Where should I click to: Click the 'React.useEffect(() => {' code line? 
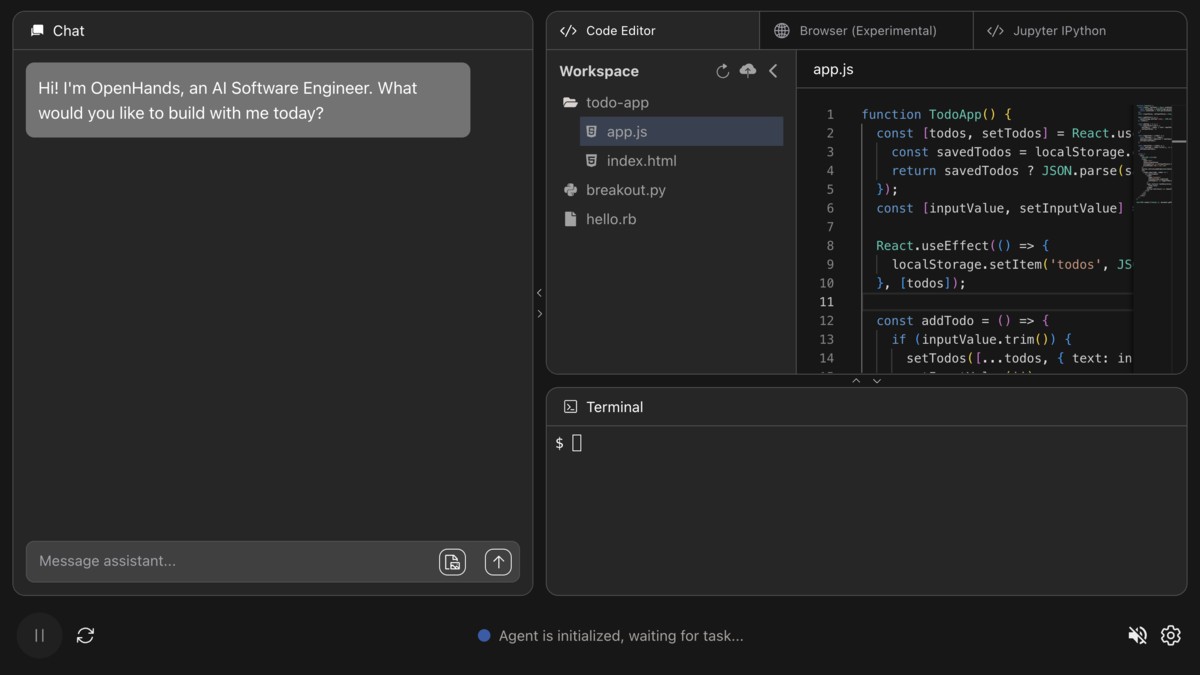coord(963,246)
